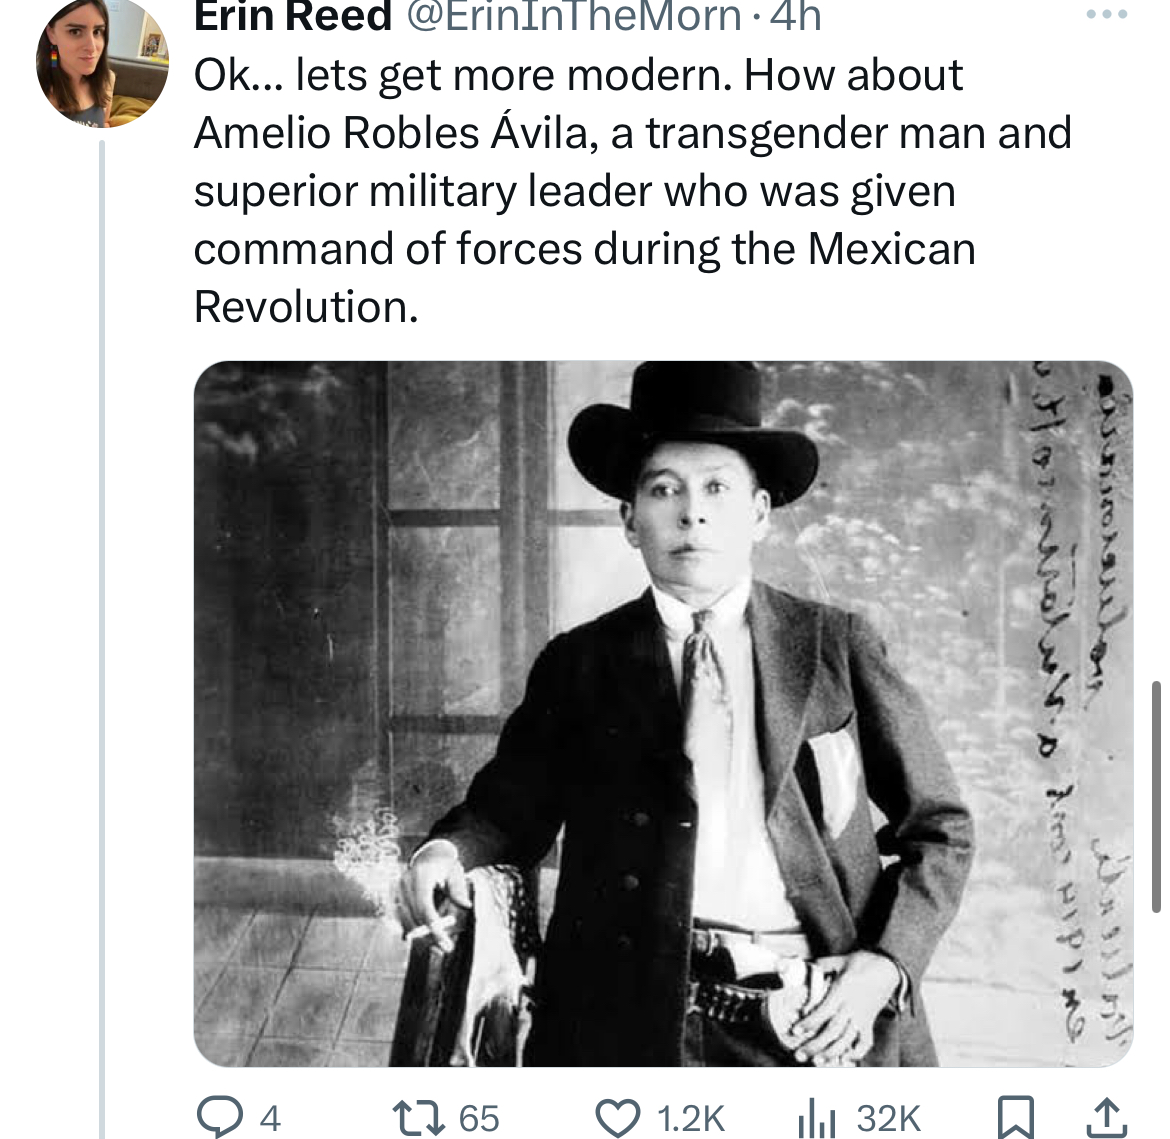This screenshot has height=1139, width=1170.
Task: Click the retweet count of 65
Action: coord(479,1118)
